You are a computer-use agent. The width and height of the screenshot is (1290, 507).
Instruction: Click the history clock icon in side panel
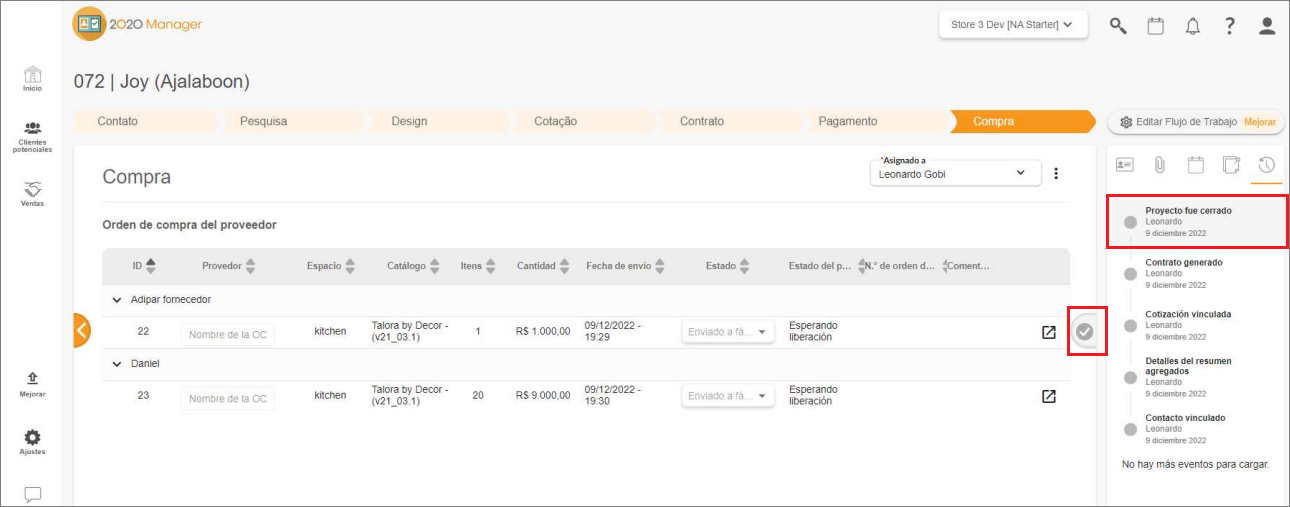(x=1266, y=165)
